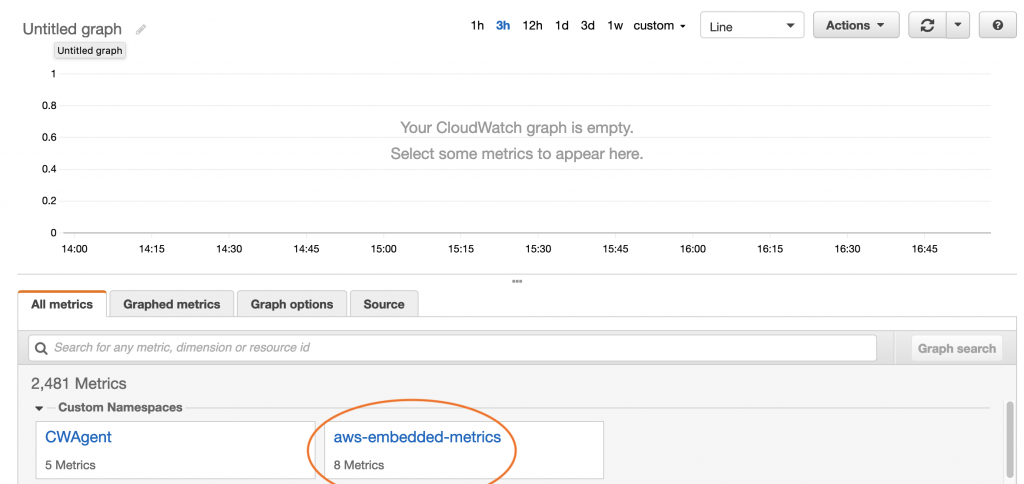The height and width of the screenshot is (484, 1024).
Task: Open refresh interval dropdown arrow
Action: pyautogui.click(x=958, y=25)
